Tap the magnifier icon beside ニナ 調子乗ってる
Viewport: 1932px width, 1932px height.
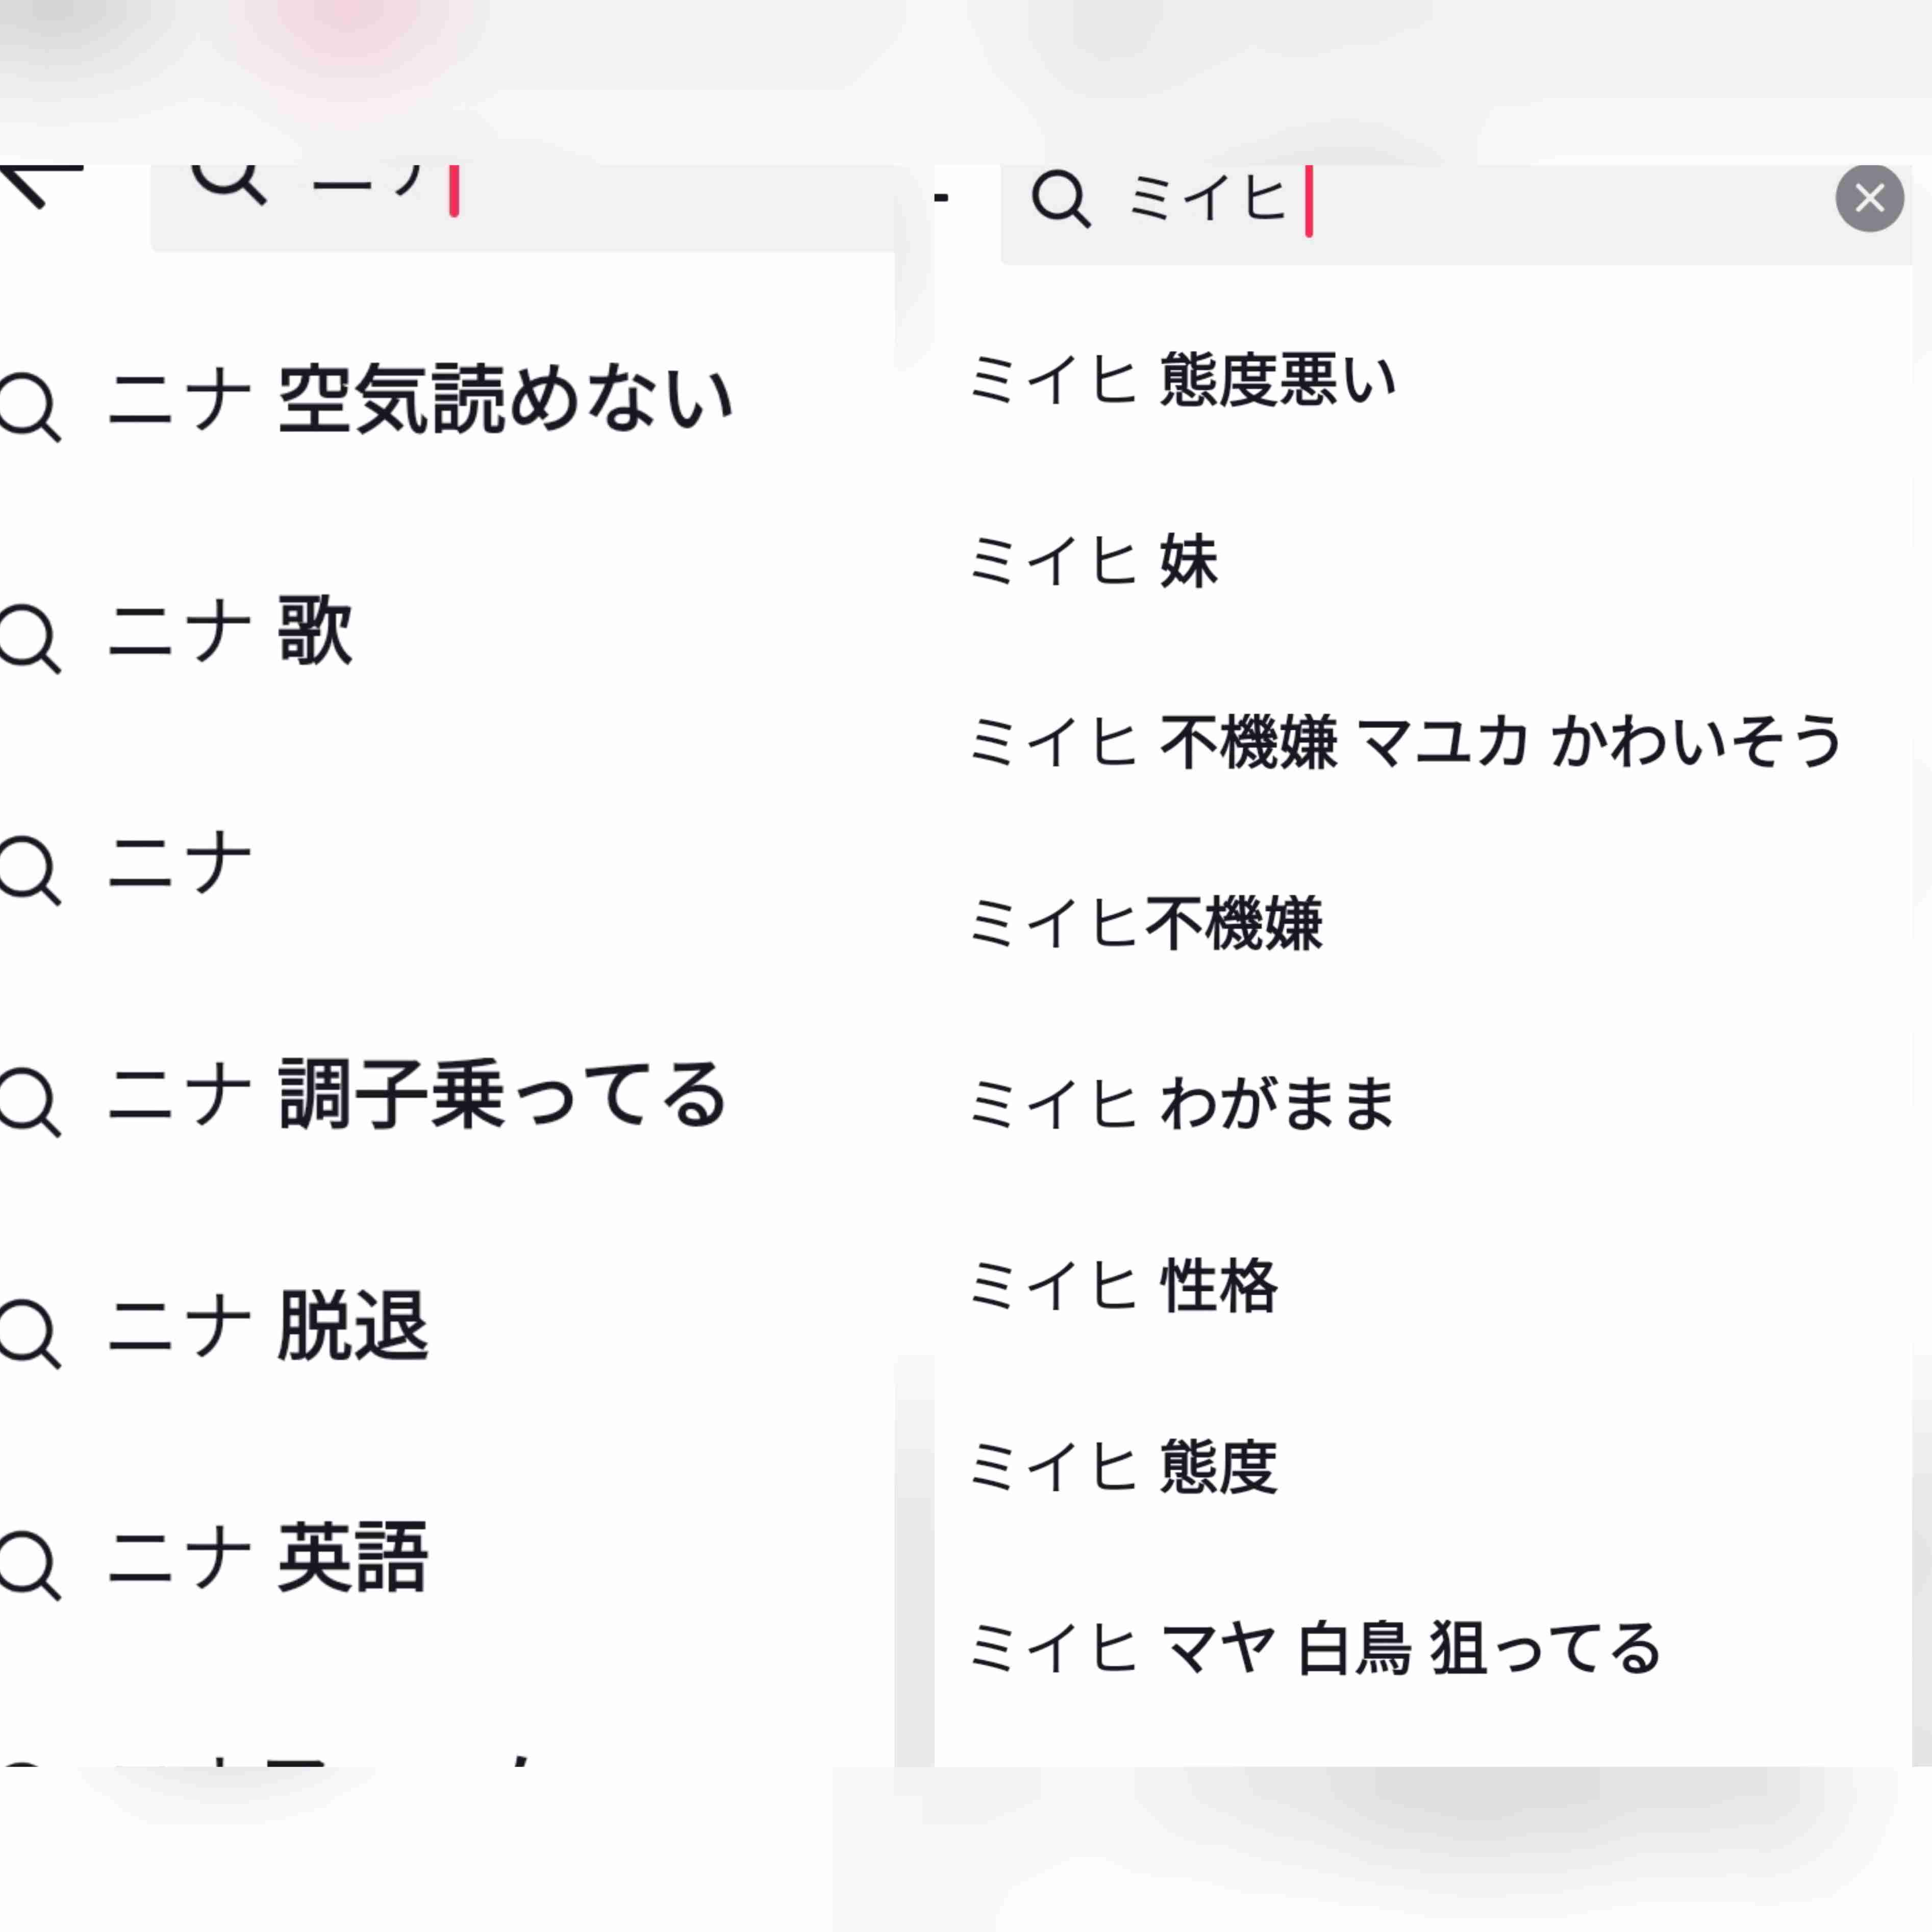pyautogui.click(x=30, y=1102)
